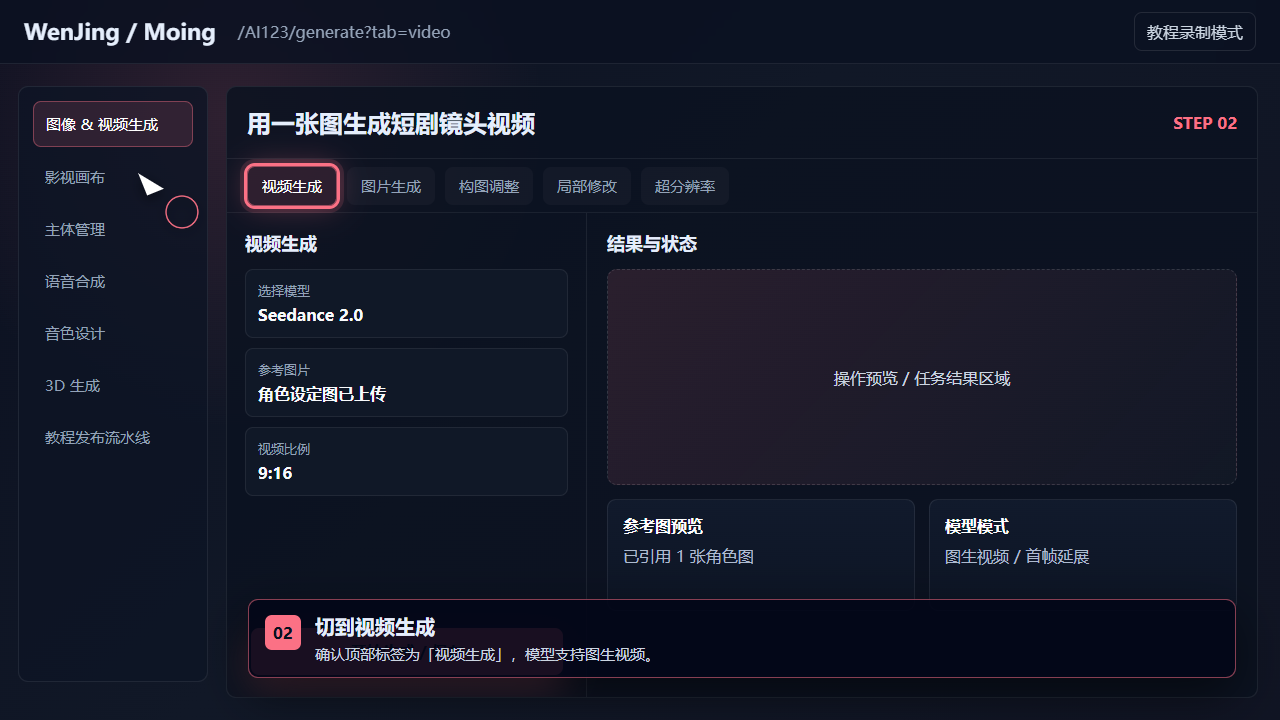Click the 视频生成 section heading in left panel
Screen dimensions: 1280x720
pyautogui.click(x=281, y=244)
